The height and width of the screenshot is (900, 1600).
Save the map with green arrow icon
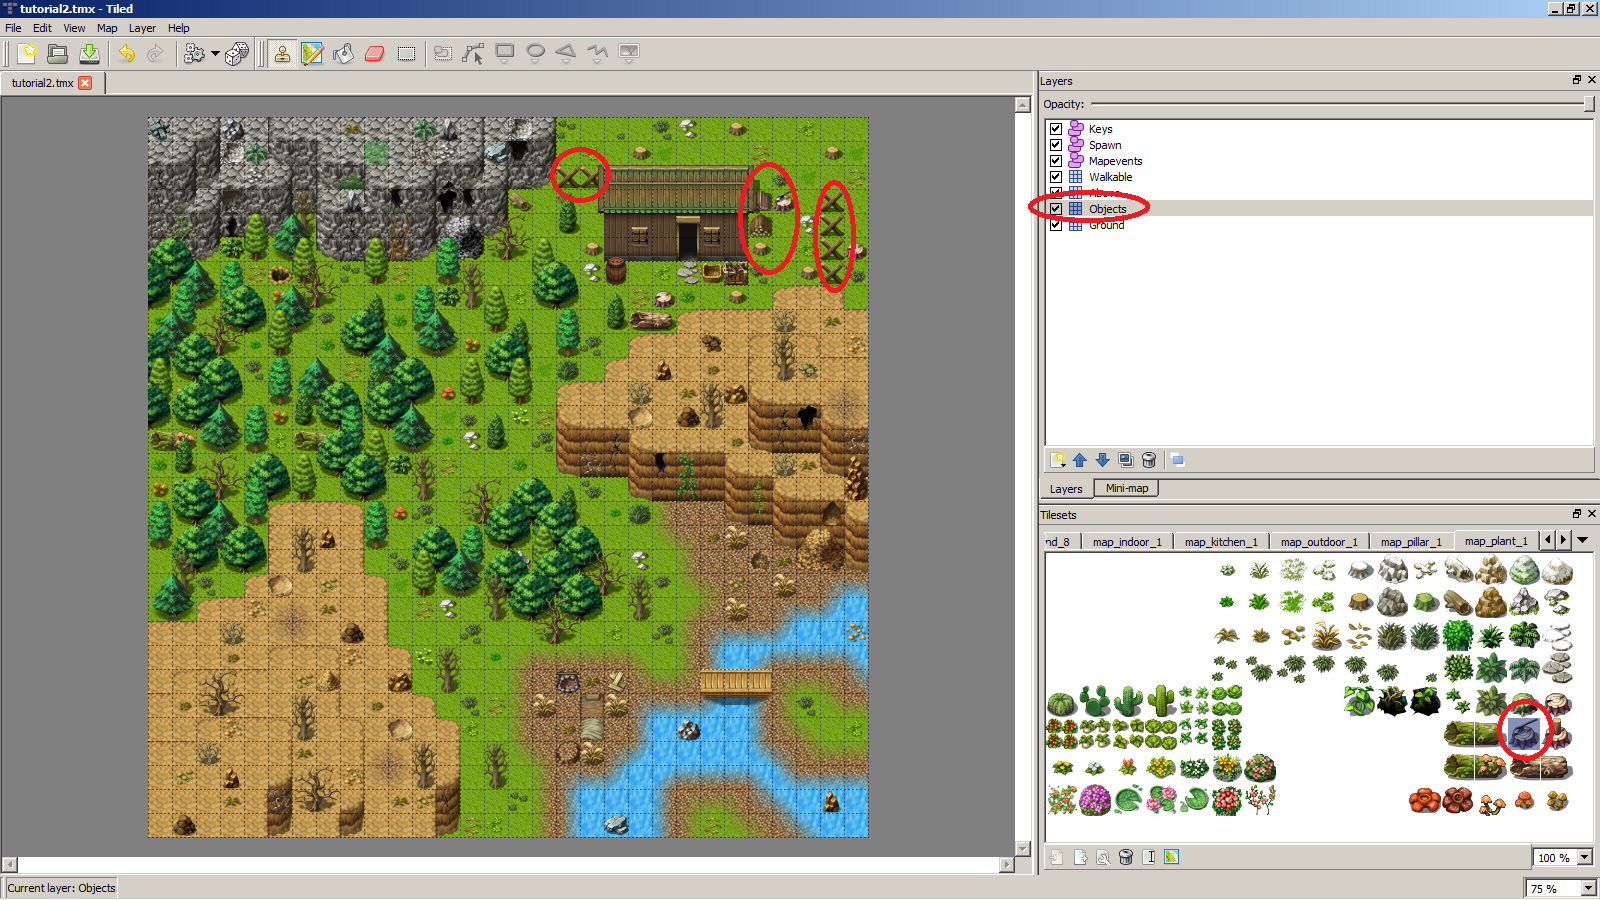click(x=89, y=54)
